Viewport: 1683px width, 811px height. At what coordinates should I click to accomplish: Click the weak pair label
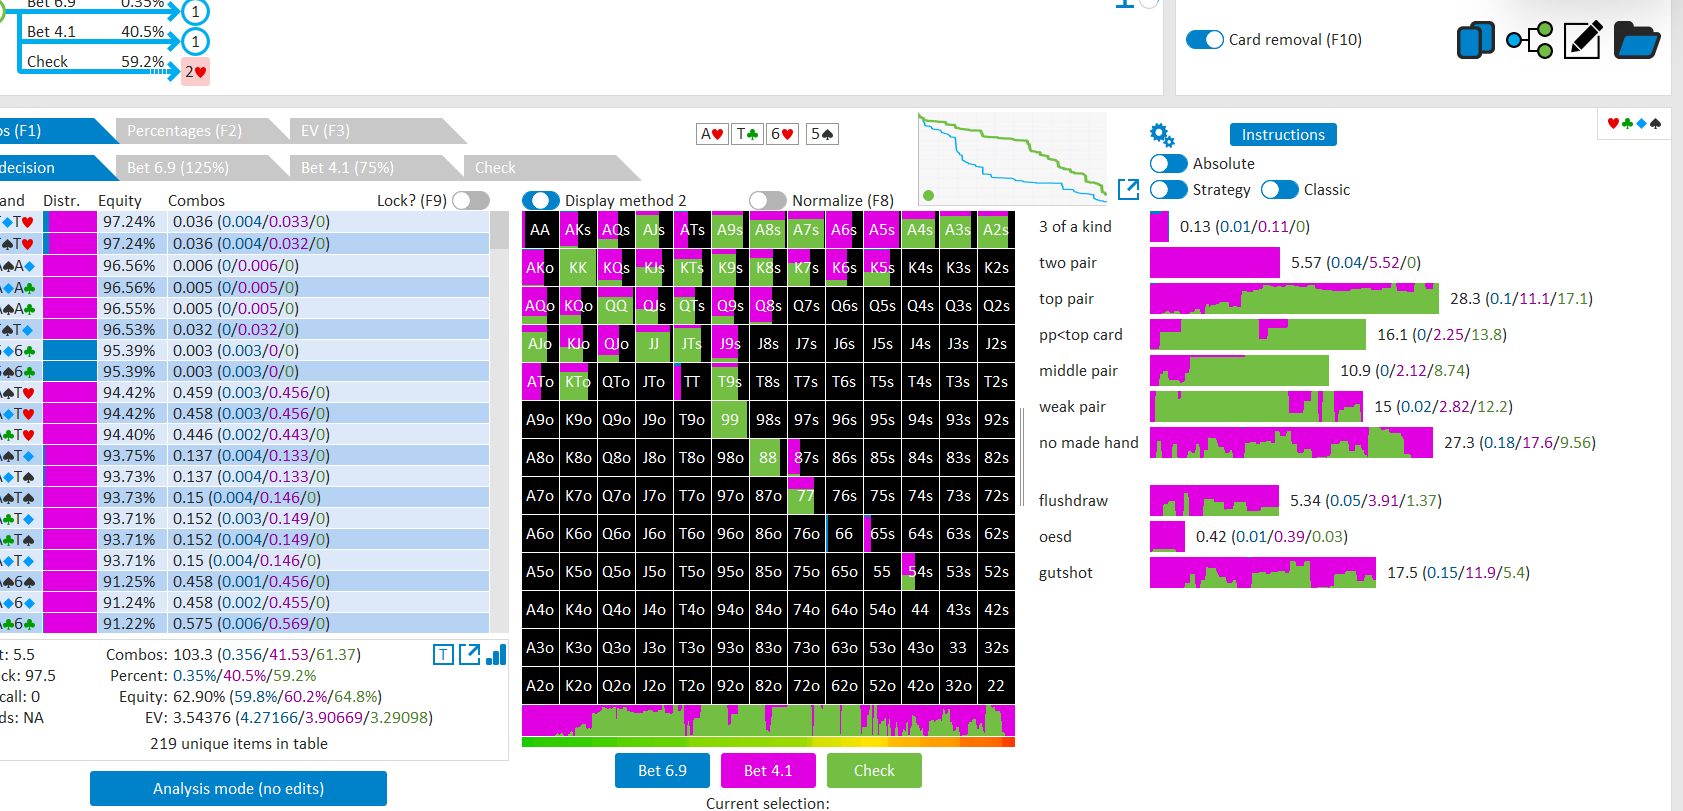click(x=1072, y=407)
